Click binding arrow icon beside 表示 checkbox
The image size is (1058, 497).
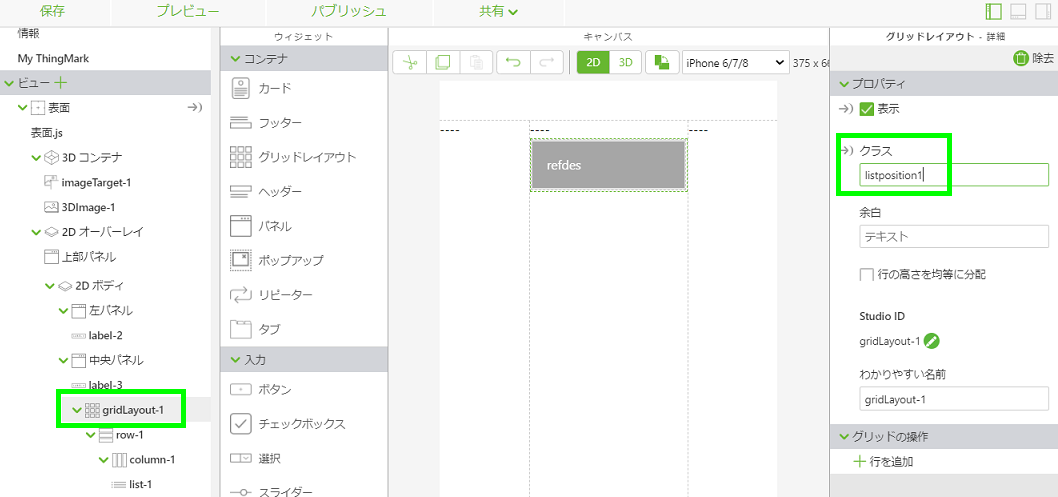(846, 109)
